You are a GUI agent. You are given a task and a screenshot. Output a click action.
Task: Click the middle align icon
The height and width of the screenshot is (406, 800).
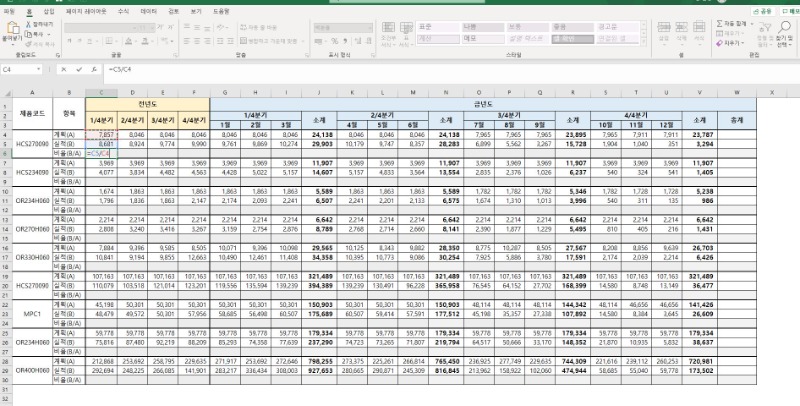[197, 28]
